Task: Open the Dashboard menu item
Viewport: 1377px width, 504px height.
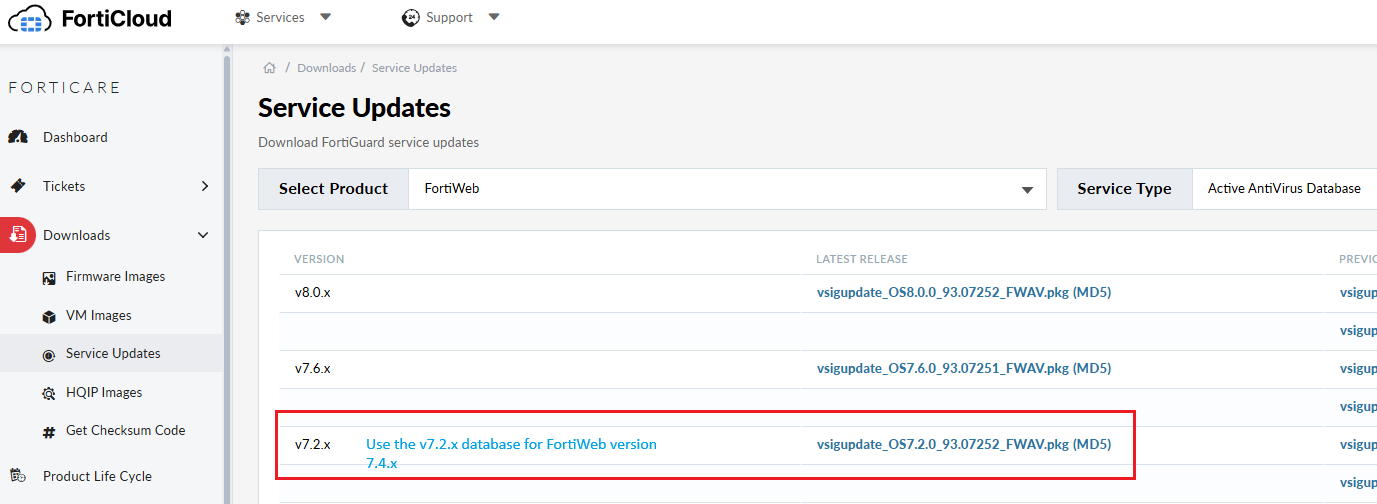Action: 75,137
